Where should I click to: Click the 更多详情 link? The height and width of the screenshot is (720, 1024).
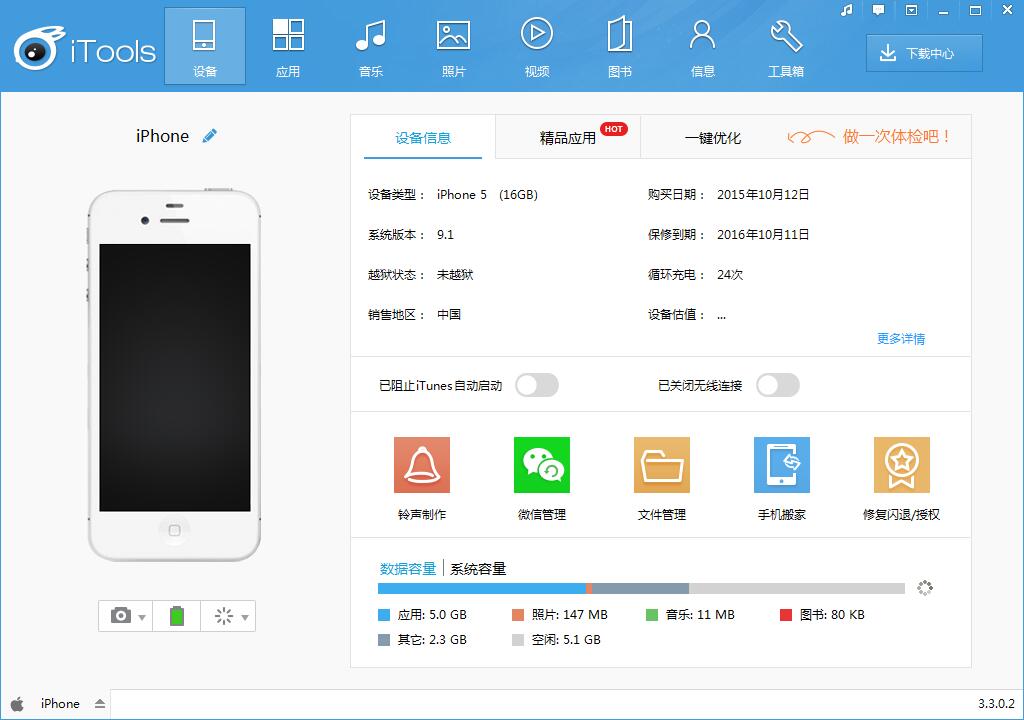(900, 339)
